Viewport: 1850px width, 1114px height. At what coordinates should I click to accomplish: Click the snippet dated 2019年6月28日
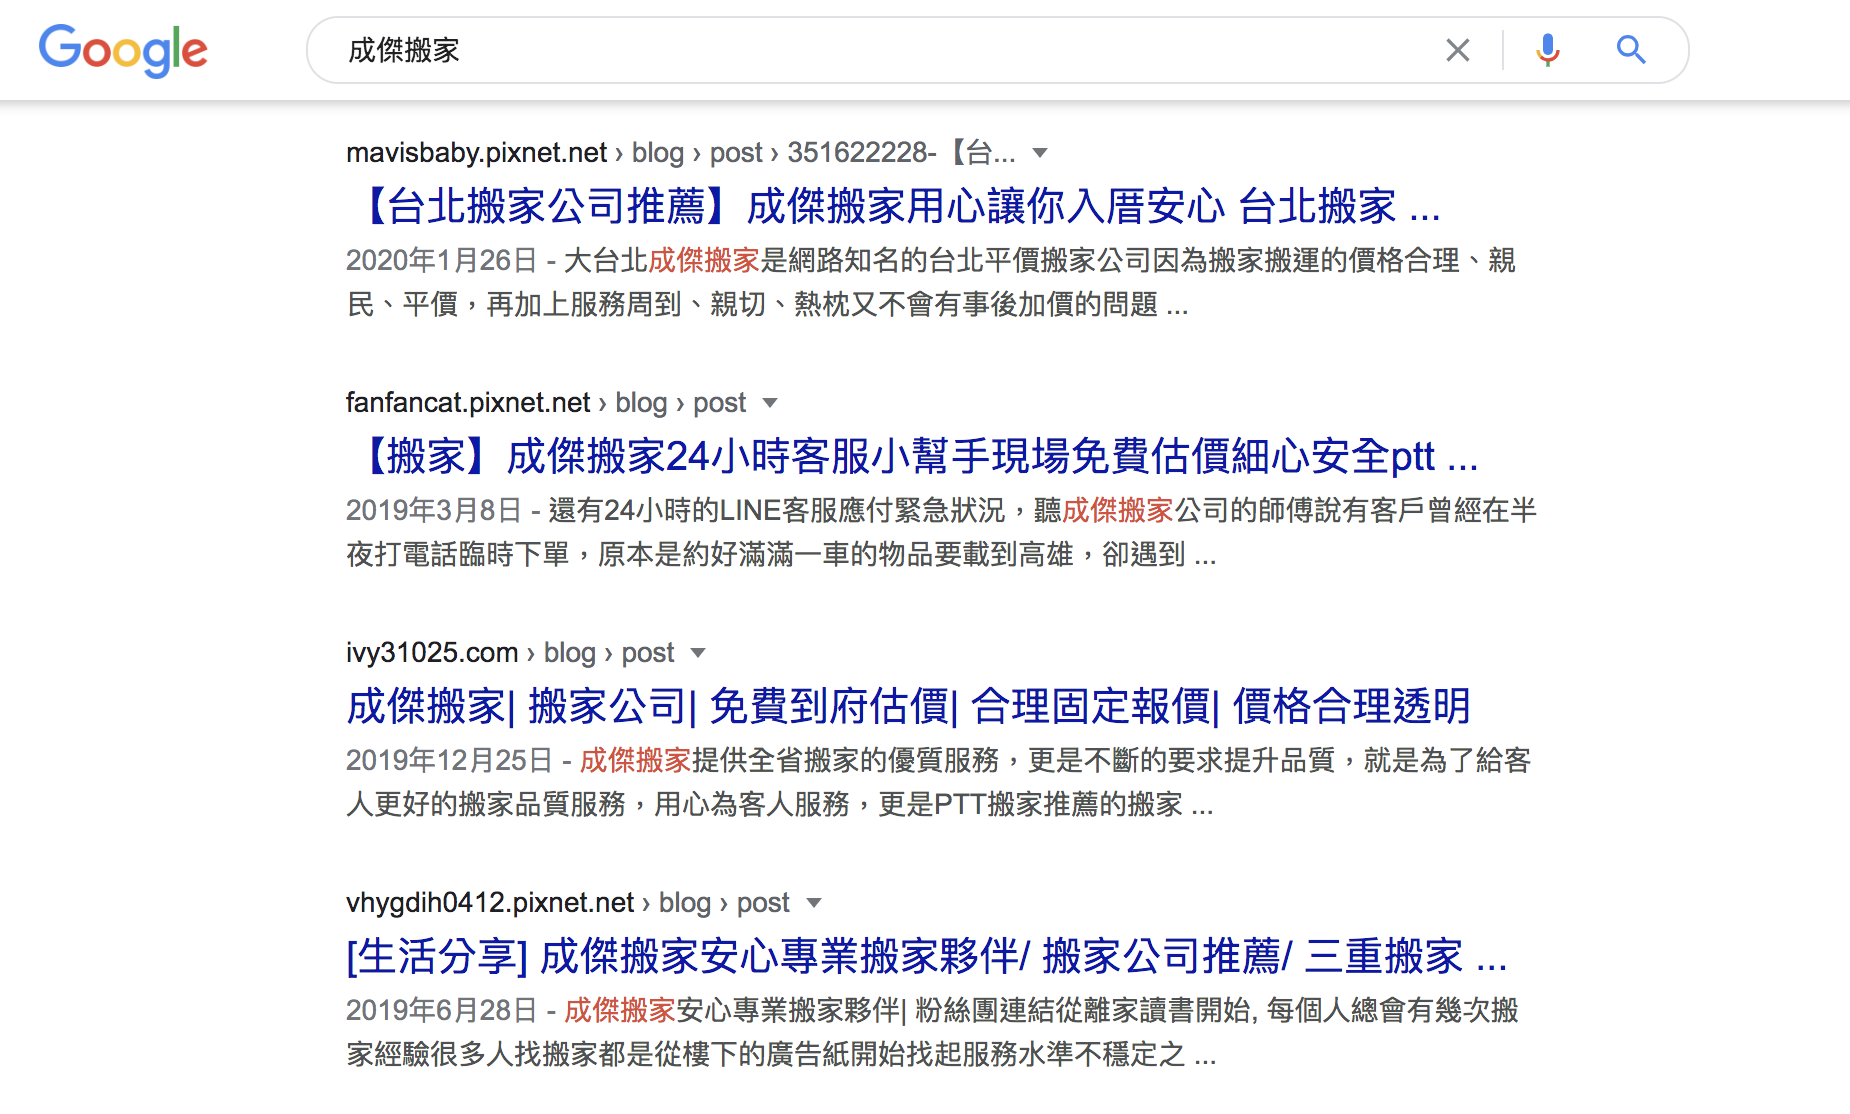point(932,1032)
